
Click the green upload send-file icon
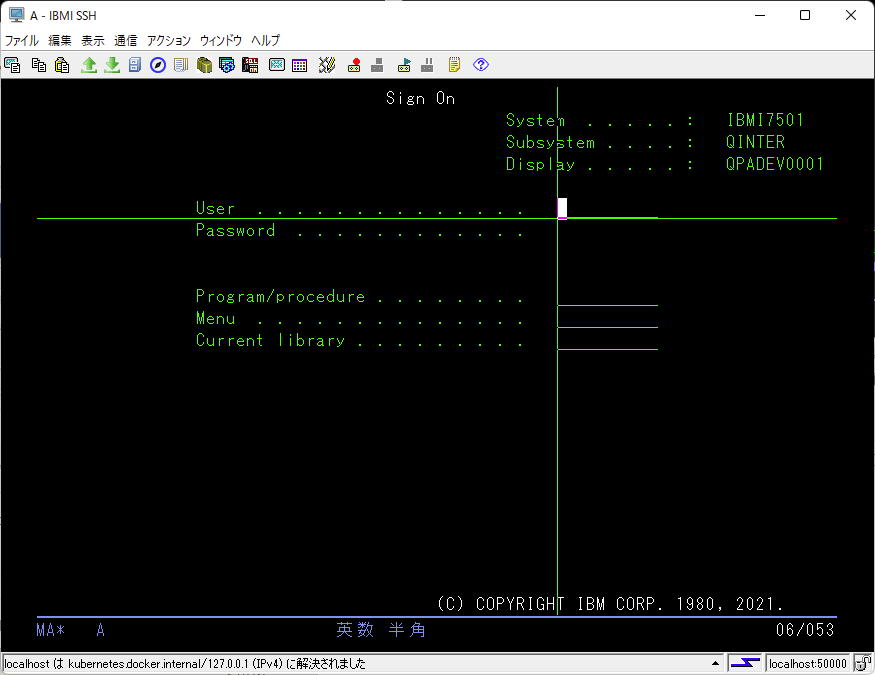(89, 65)
